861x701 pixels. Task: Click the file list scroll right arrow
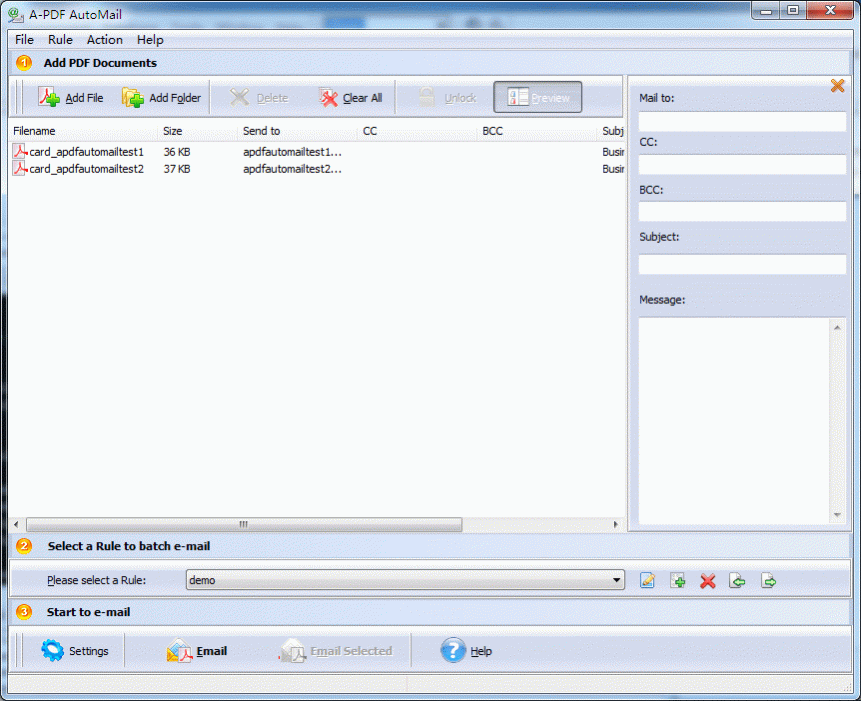pyautogui.click(x=616, y=524)
